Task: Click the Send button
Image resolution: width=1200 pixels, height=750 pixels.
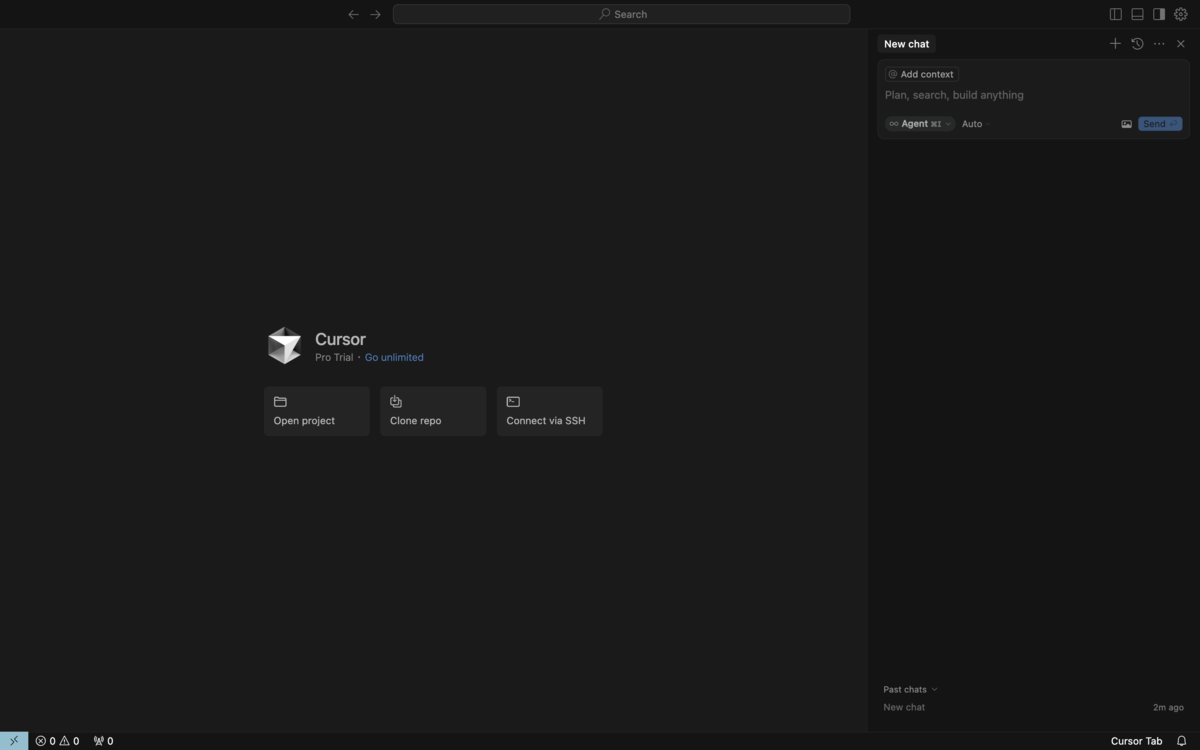Action: click(x=1160, y=124)
